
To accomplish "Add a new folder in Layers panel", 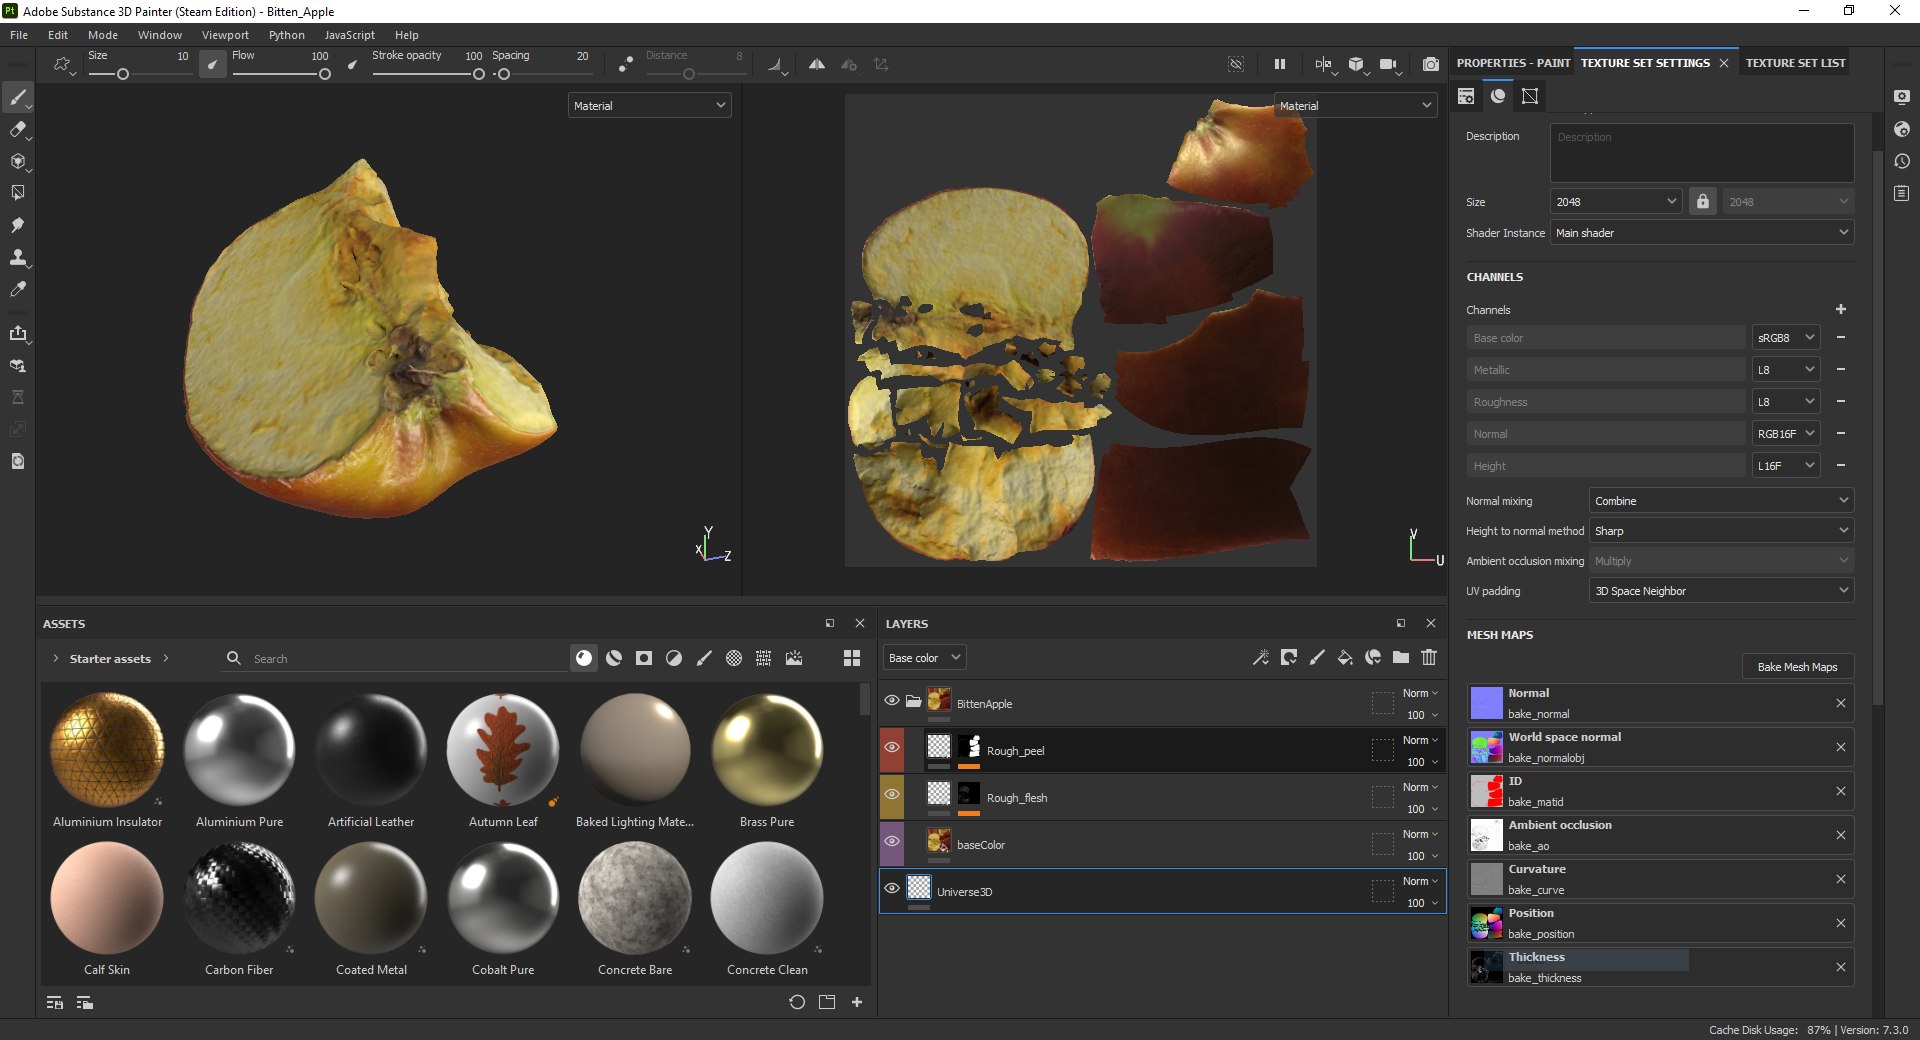I will click(x=1401, y=657).
